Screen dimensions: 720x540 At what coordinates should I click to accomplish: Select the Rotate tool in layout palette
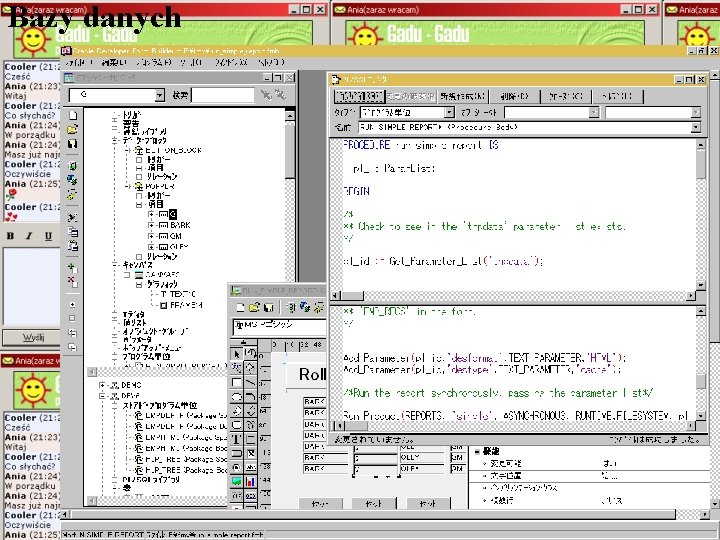pyautogui.click(x=251, y=354)
